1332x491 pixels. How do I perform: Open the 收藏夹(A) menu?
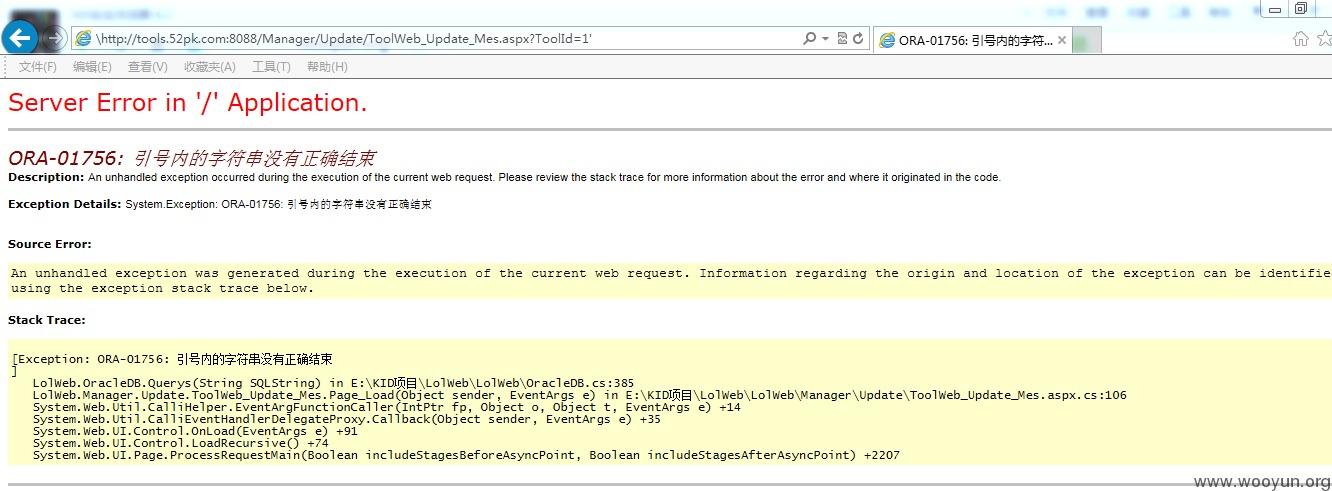tap(210, 67)
